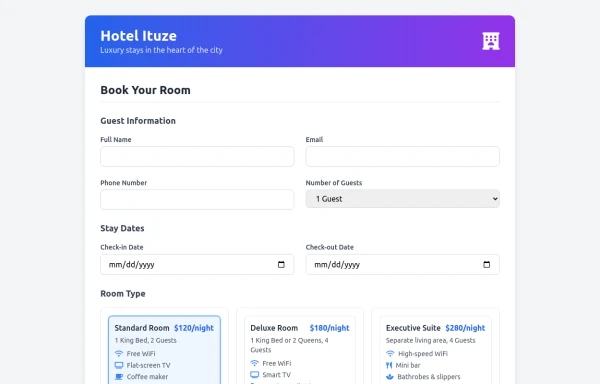The image size is (600, 384).
Task: Click the Guest Information heading
Action: [x=138, y=121]
